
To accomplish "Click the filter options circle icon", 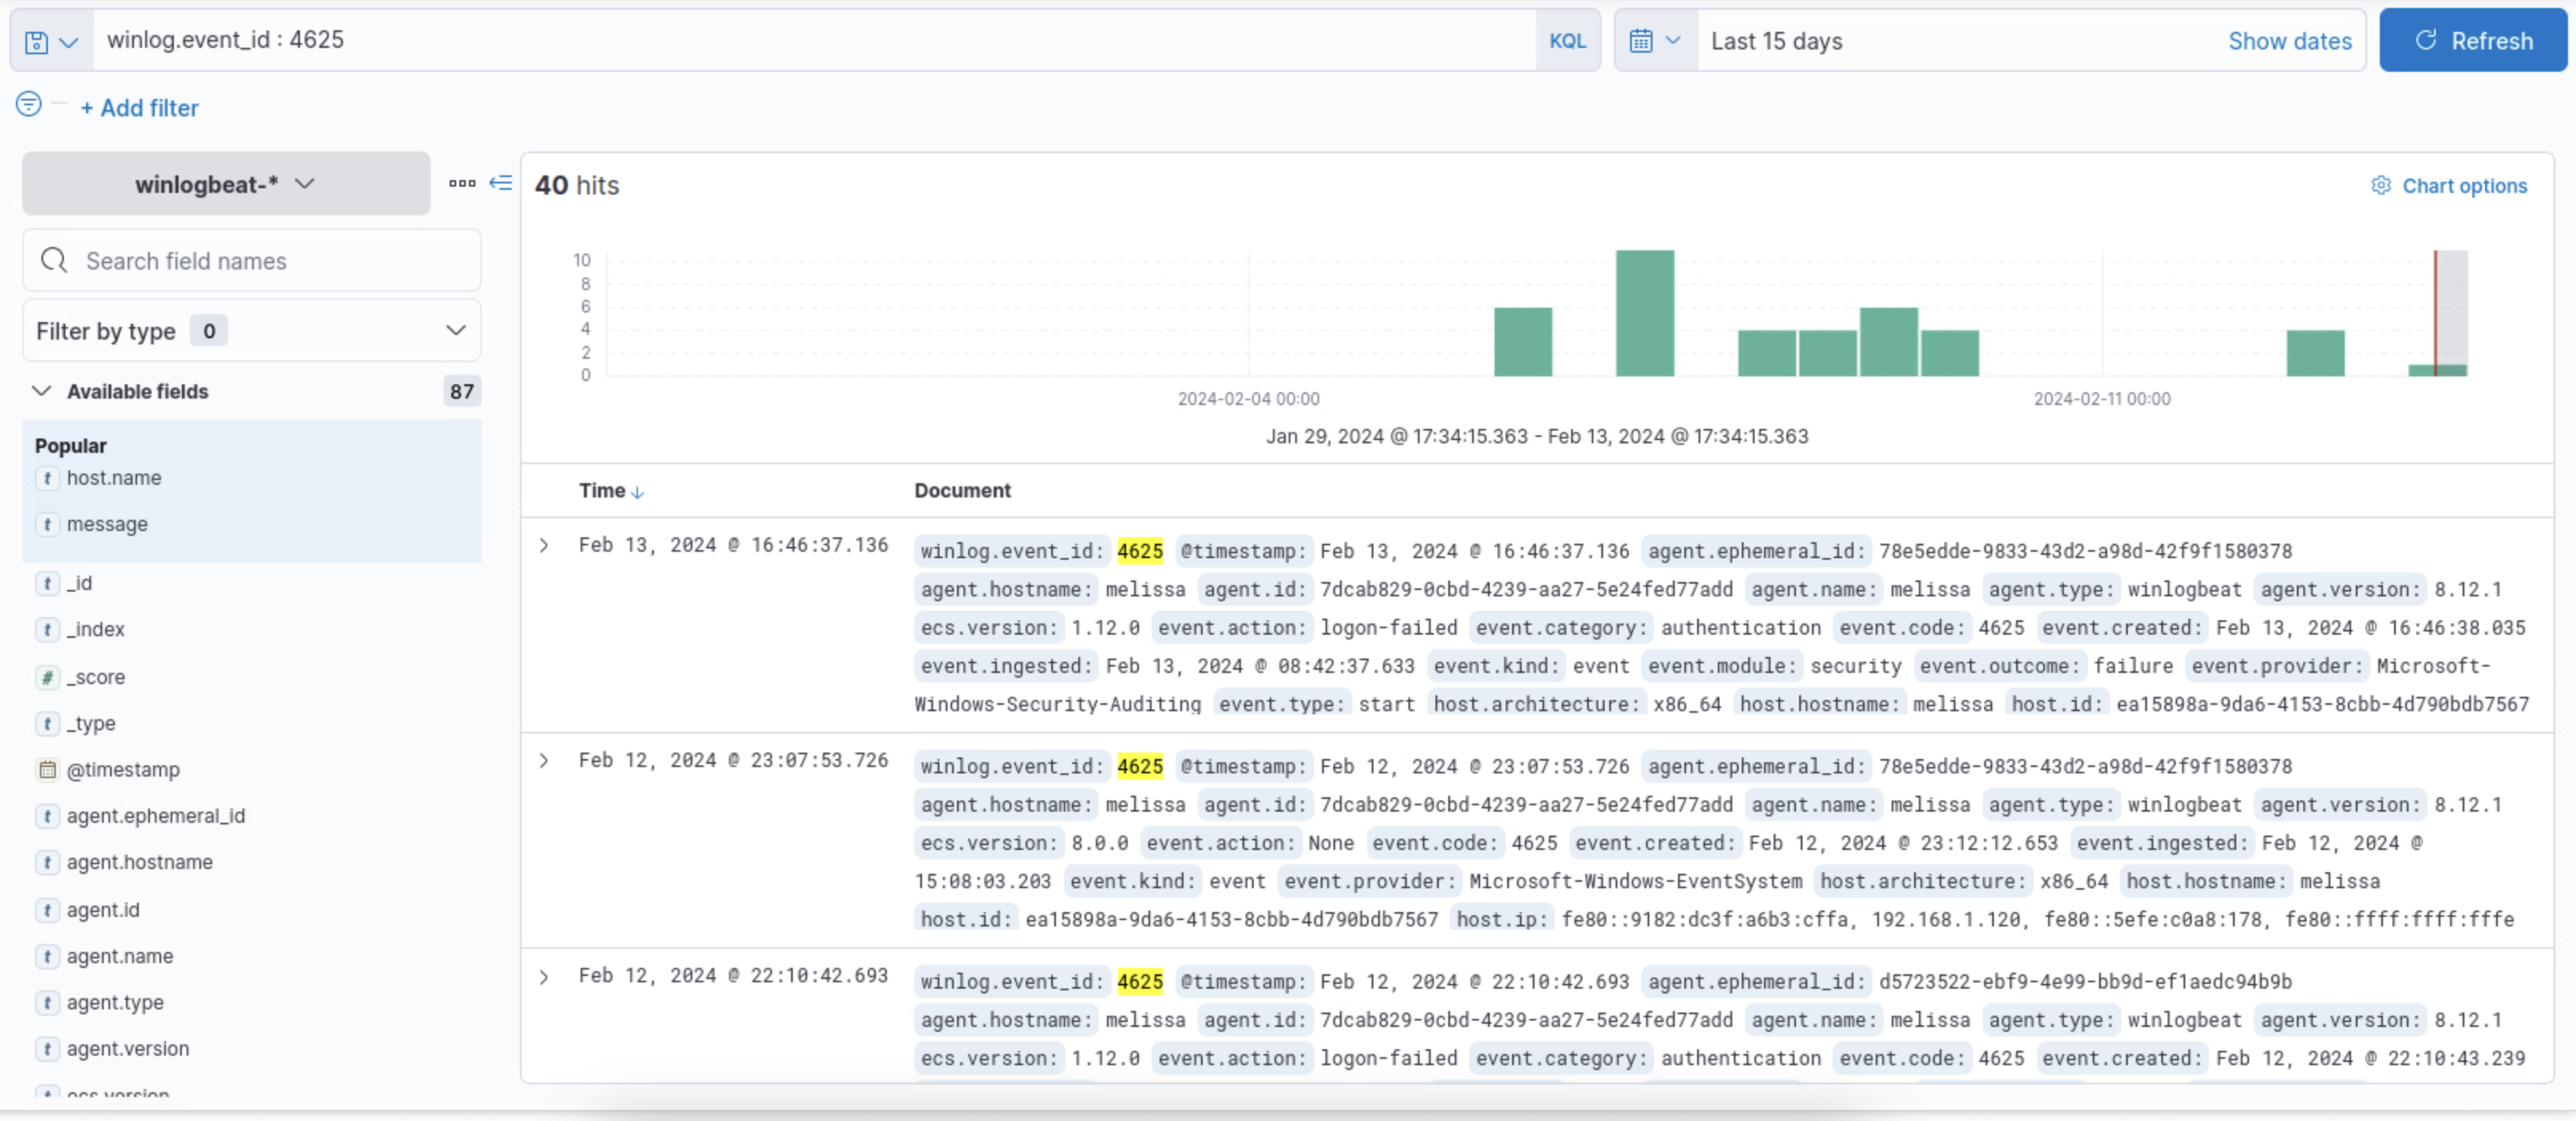I will 29,104.
